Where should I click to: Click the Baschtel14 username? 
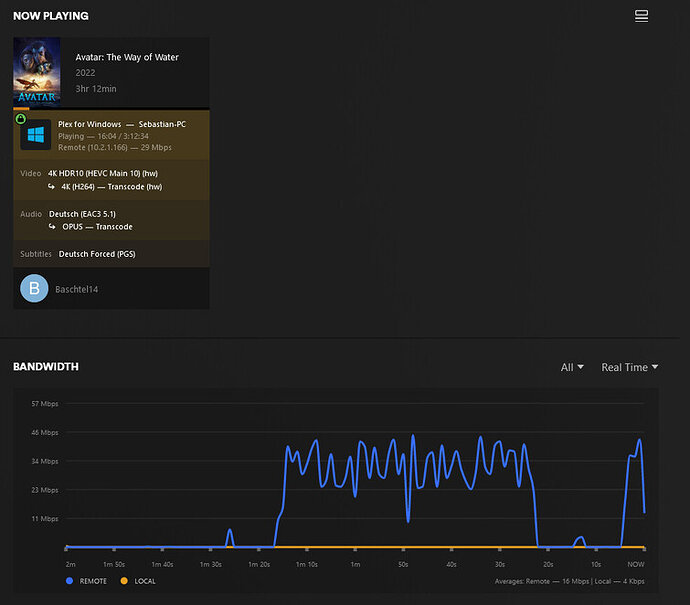pyautogui.click(x=77, y=289)
